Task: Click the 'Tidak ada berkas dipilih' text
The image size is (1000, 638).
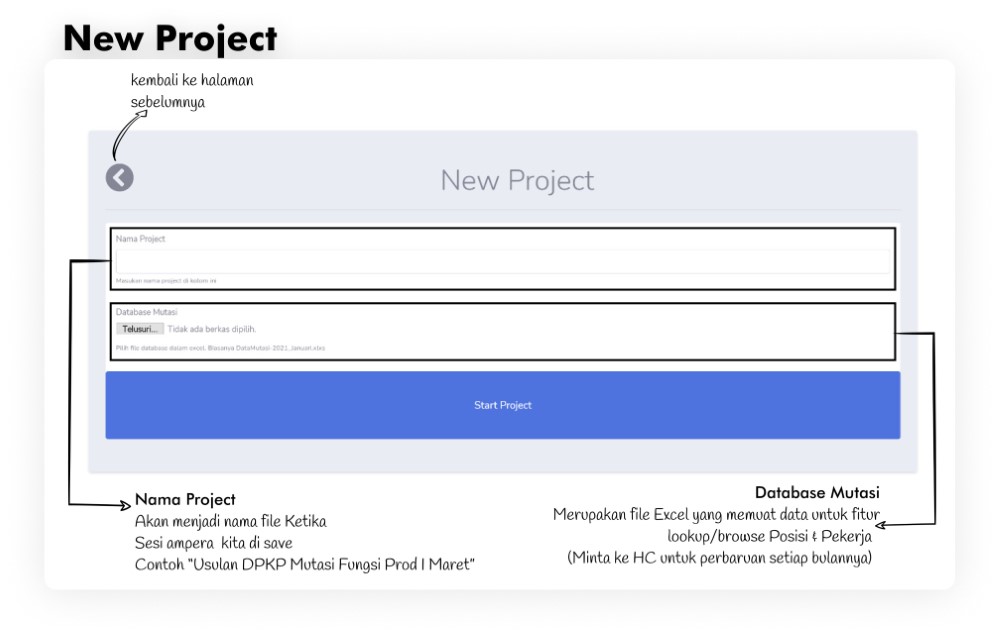Action: (211, 329)
